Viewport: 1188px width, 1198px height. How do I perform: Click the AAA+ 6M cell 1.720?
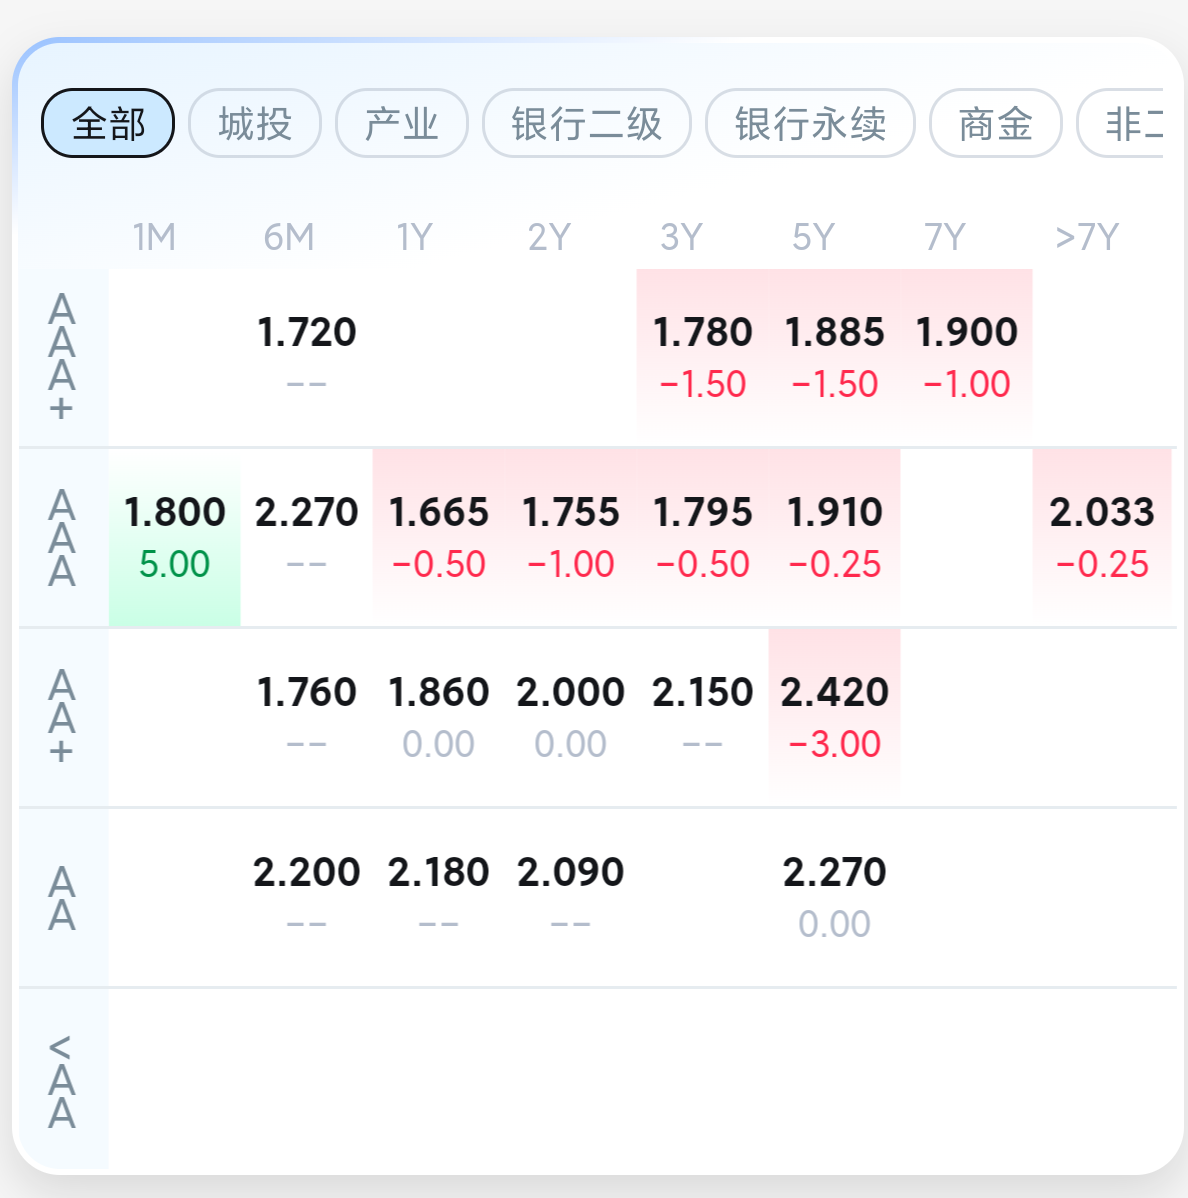click(307, 357)
